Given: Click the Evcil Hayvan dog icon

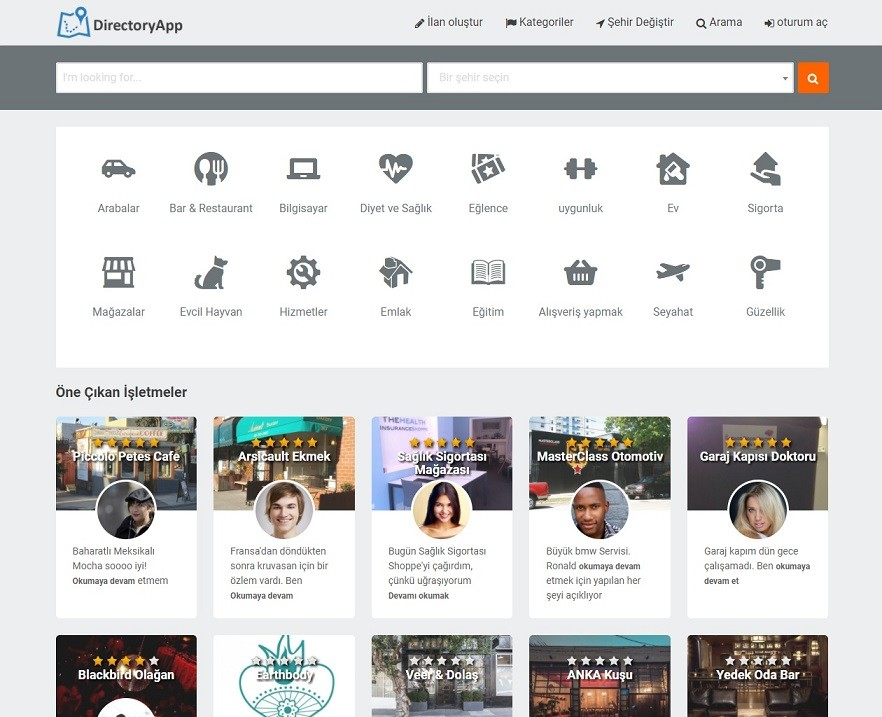Looking at the screenshot, I should point(211,272).
